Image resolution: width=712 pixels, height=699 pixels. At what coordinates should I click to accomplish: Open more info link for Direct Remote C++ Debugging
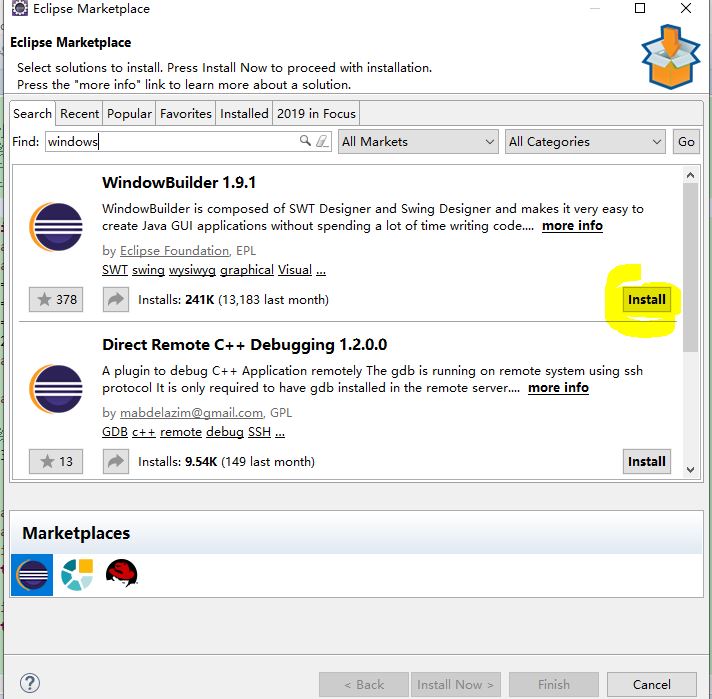click(558, 388)
